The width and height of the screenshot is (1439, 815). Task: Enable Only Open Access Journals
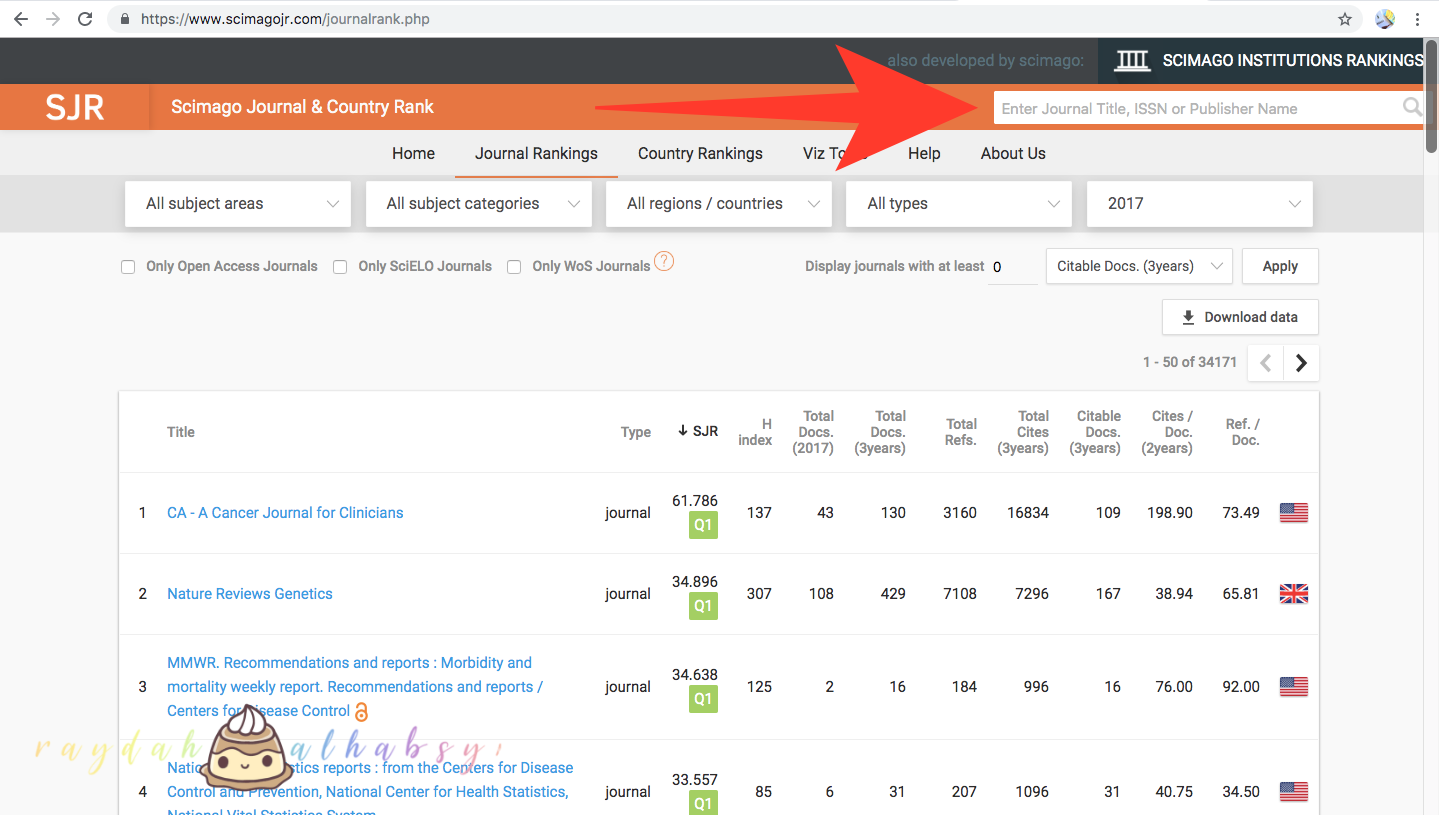128,267
